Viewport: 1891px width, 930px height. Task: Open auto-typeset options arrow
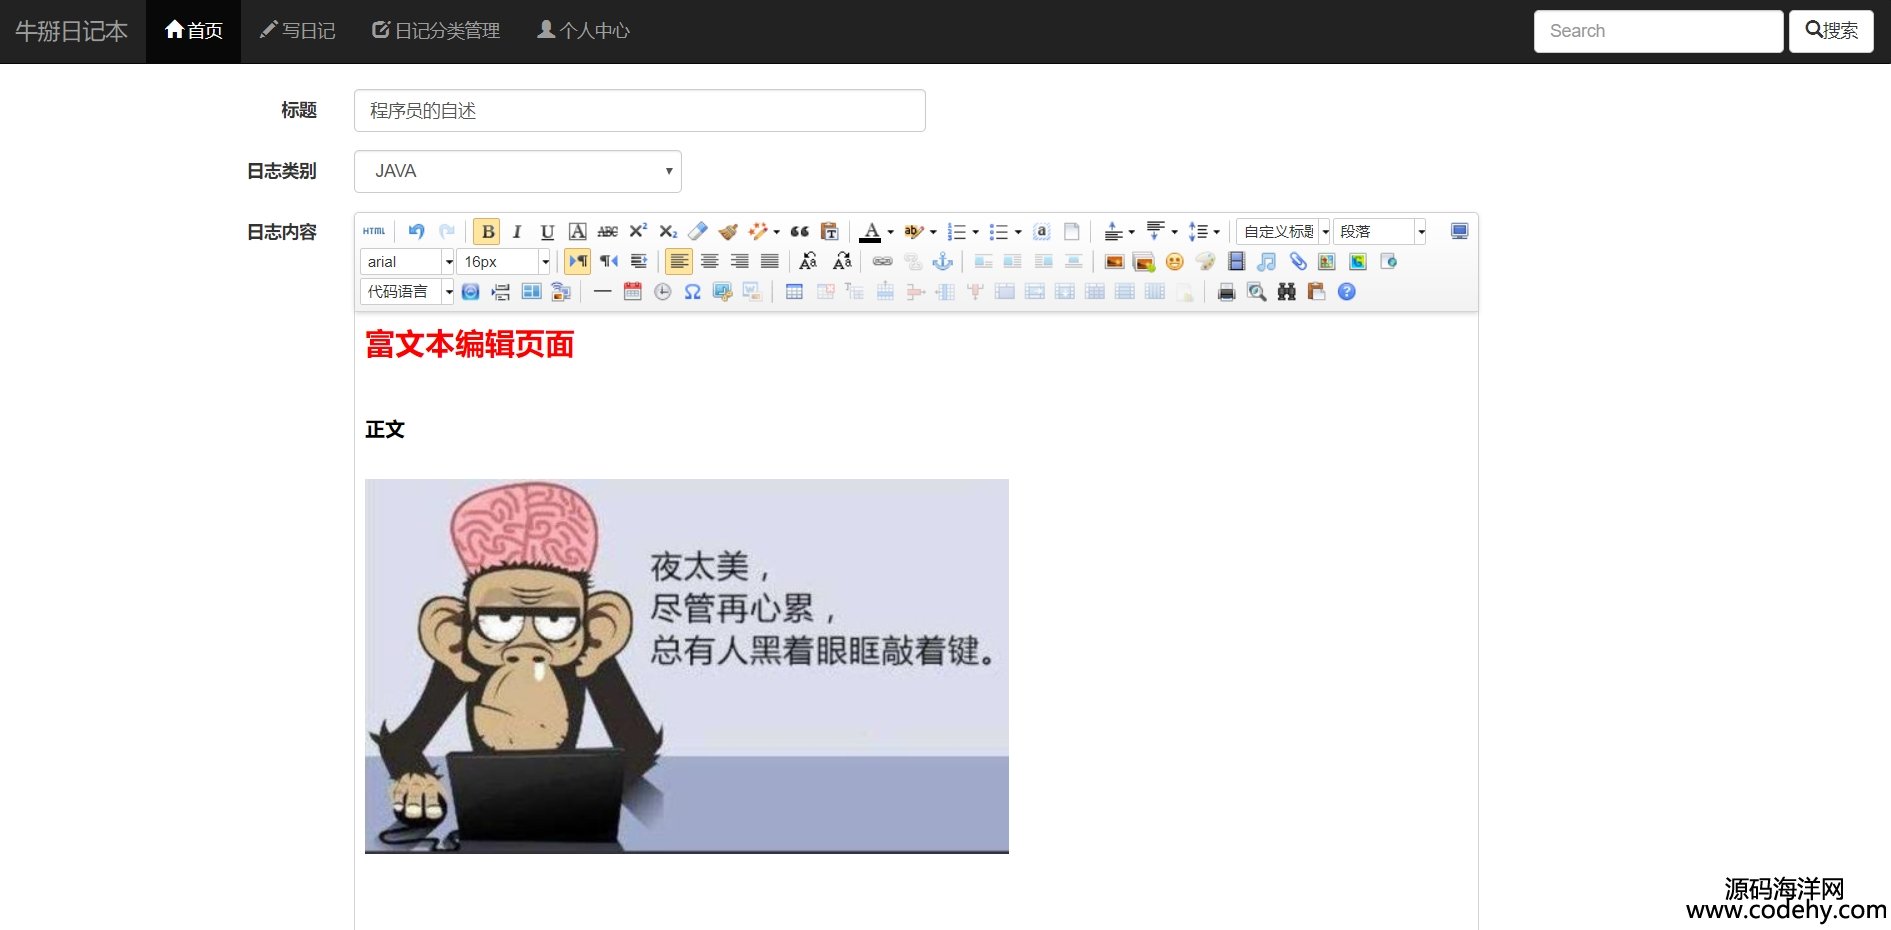click(x=777, y=232)
